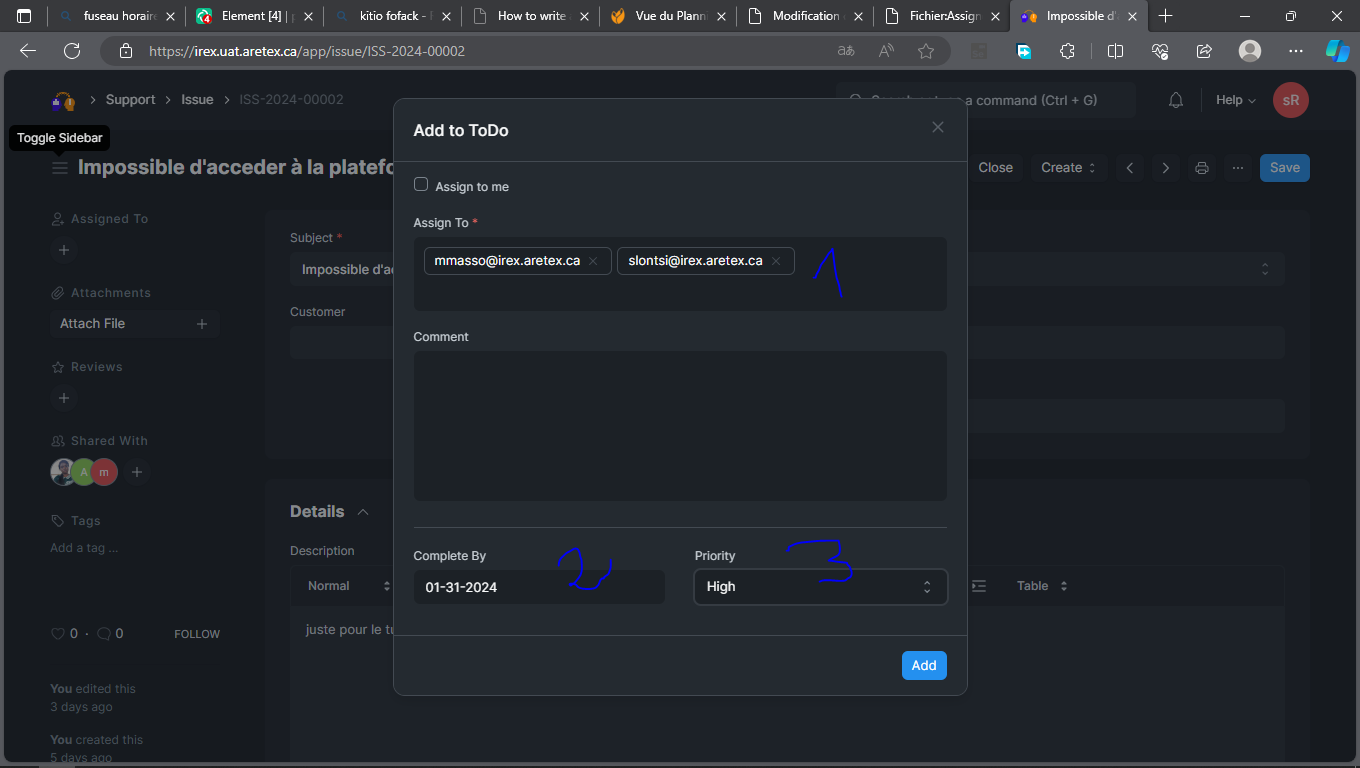
Task: Open the browser extensions puzzle icon
Action: point(1067,51)
